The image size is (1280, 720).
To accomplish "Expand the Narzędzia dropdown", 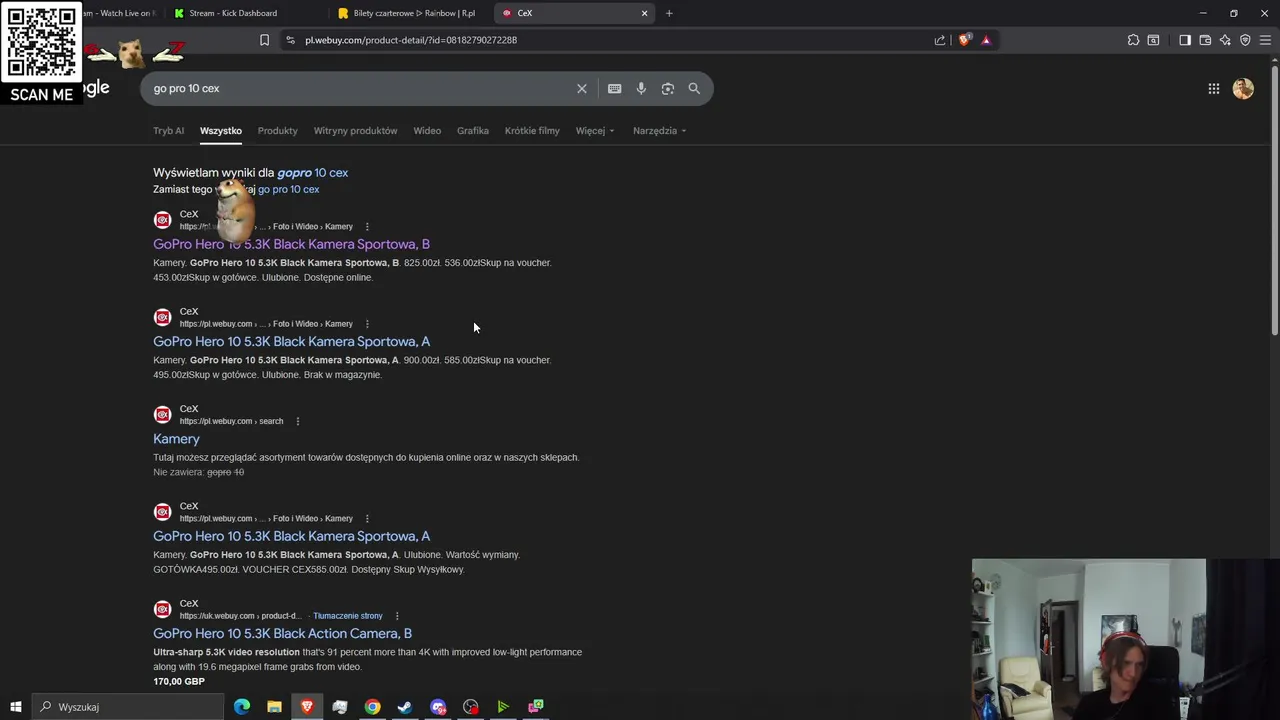I will point(659,131).
